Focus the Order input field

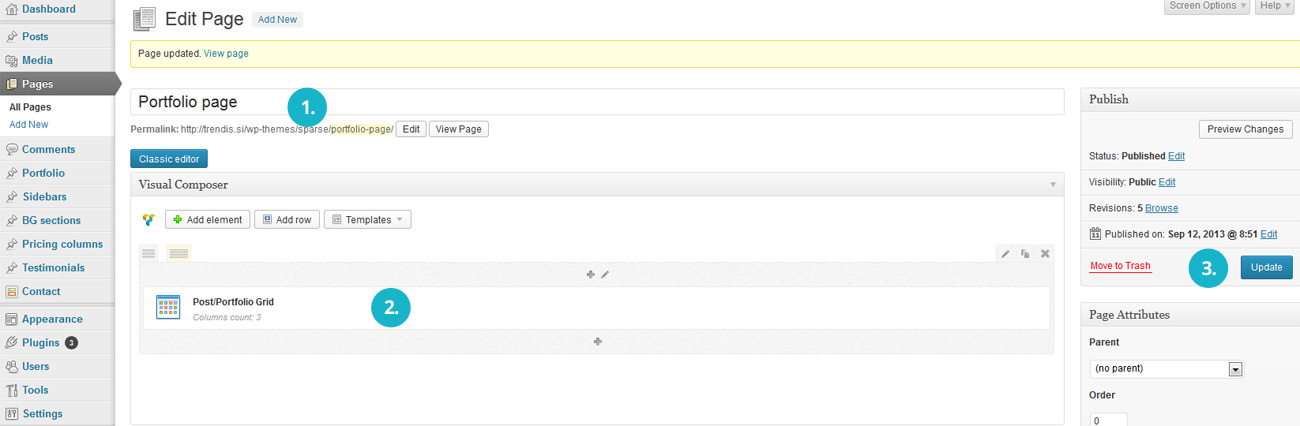coord(1109,419)
